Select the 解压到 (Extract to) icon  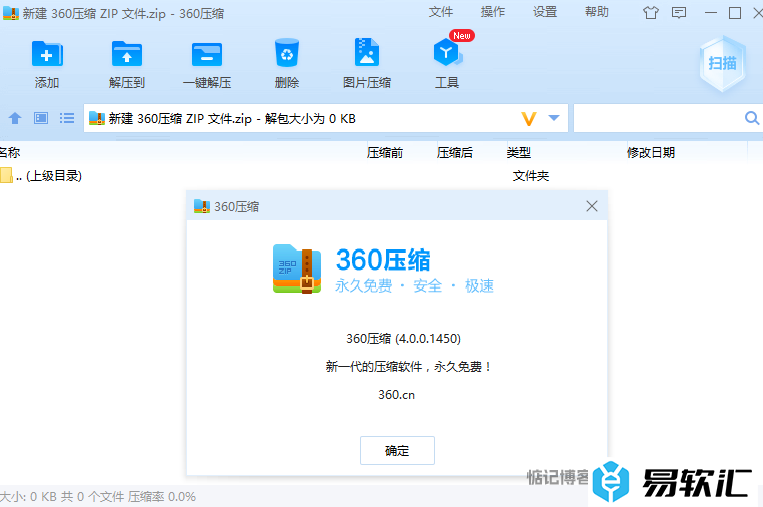127,54
